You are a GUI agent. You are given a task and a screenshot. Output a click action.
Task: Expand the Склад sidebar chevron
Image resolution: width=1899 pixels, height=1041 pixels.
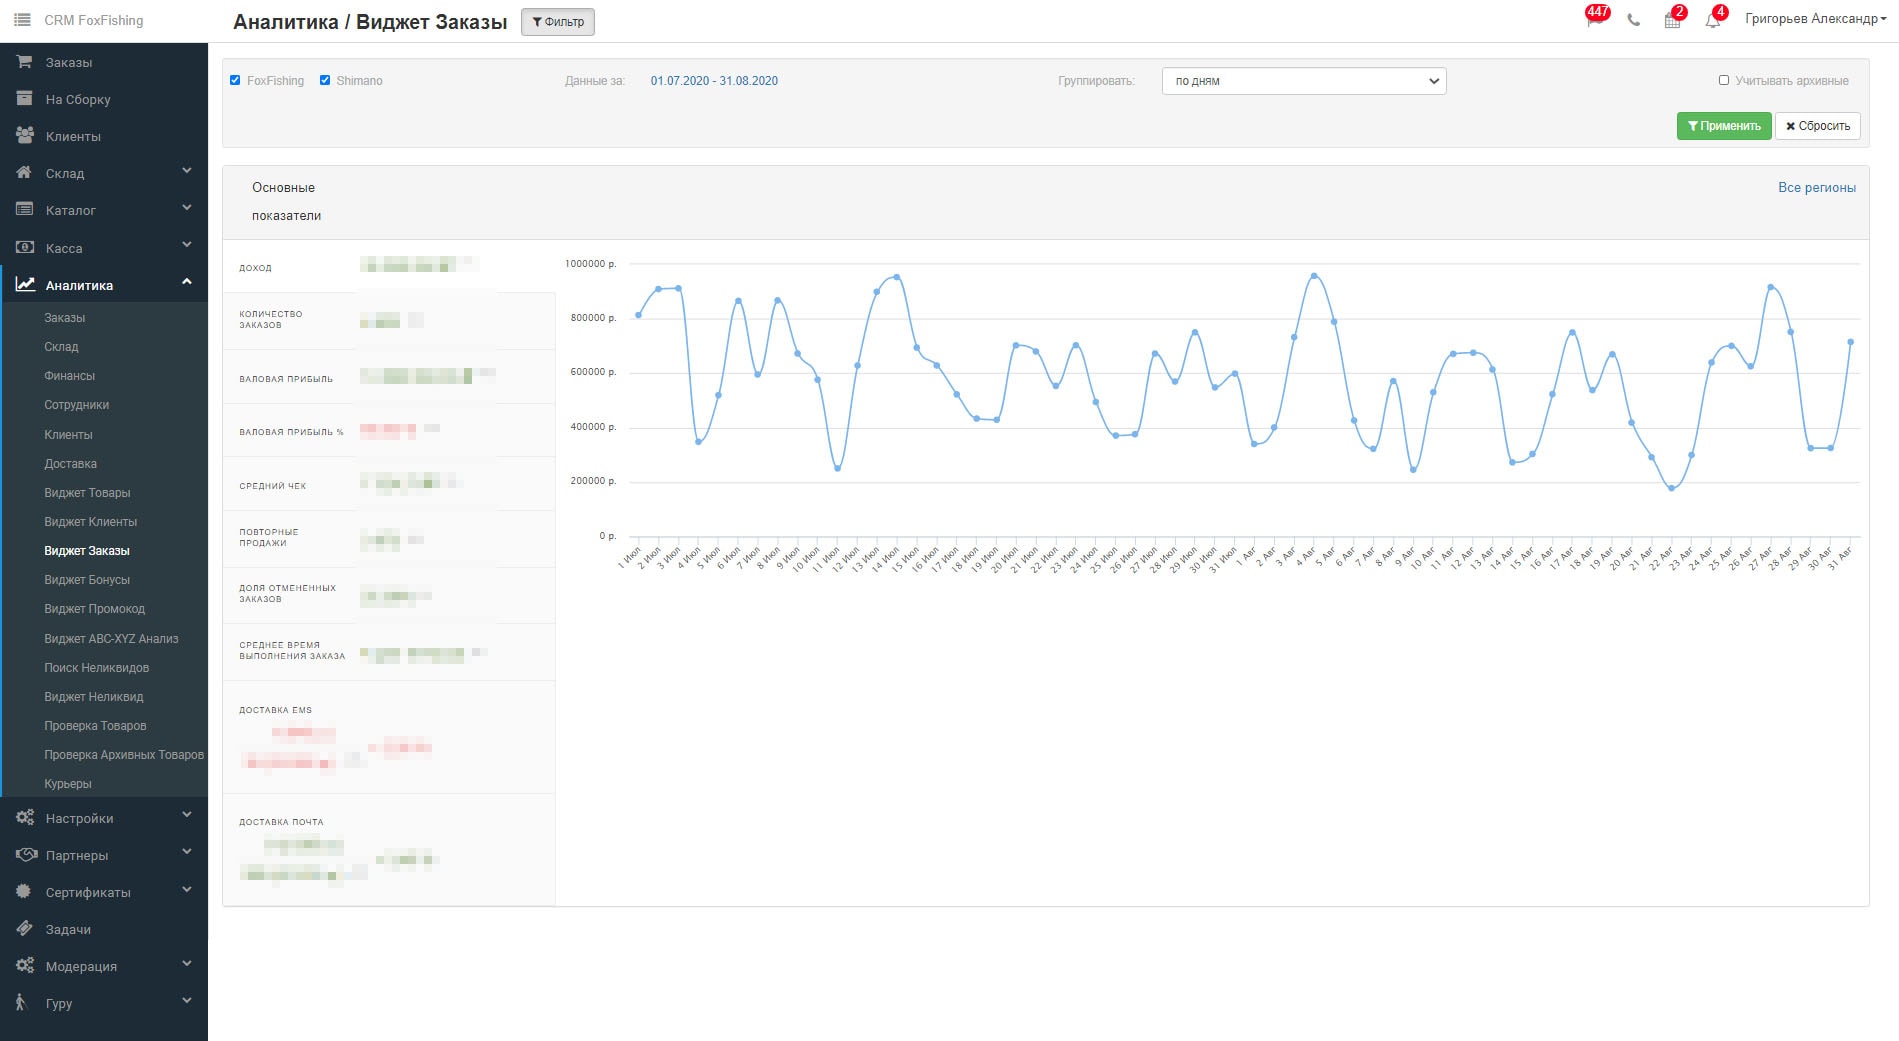pyautogui.click(x=187, y=171)
